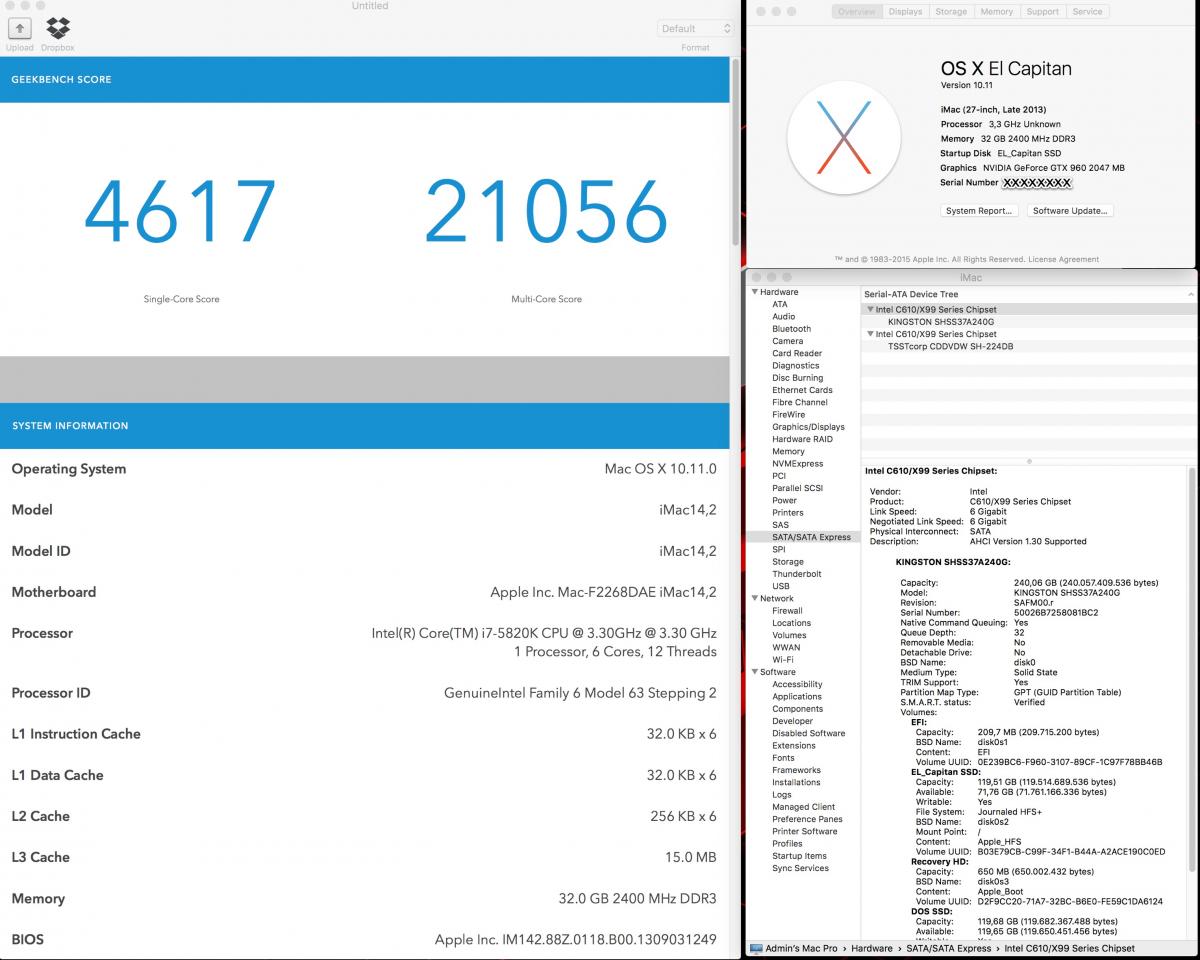This screenshot has height=960, width=1200.
Task: Select Logs under Software
Action: (781, 794)
